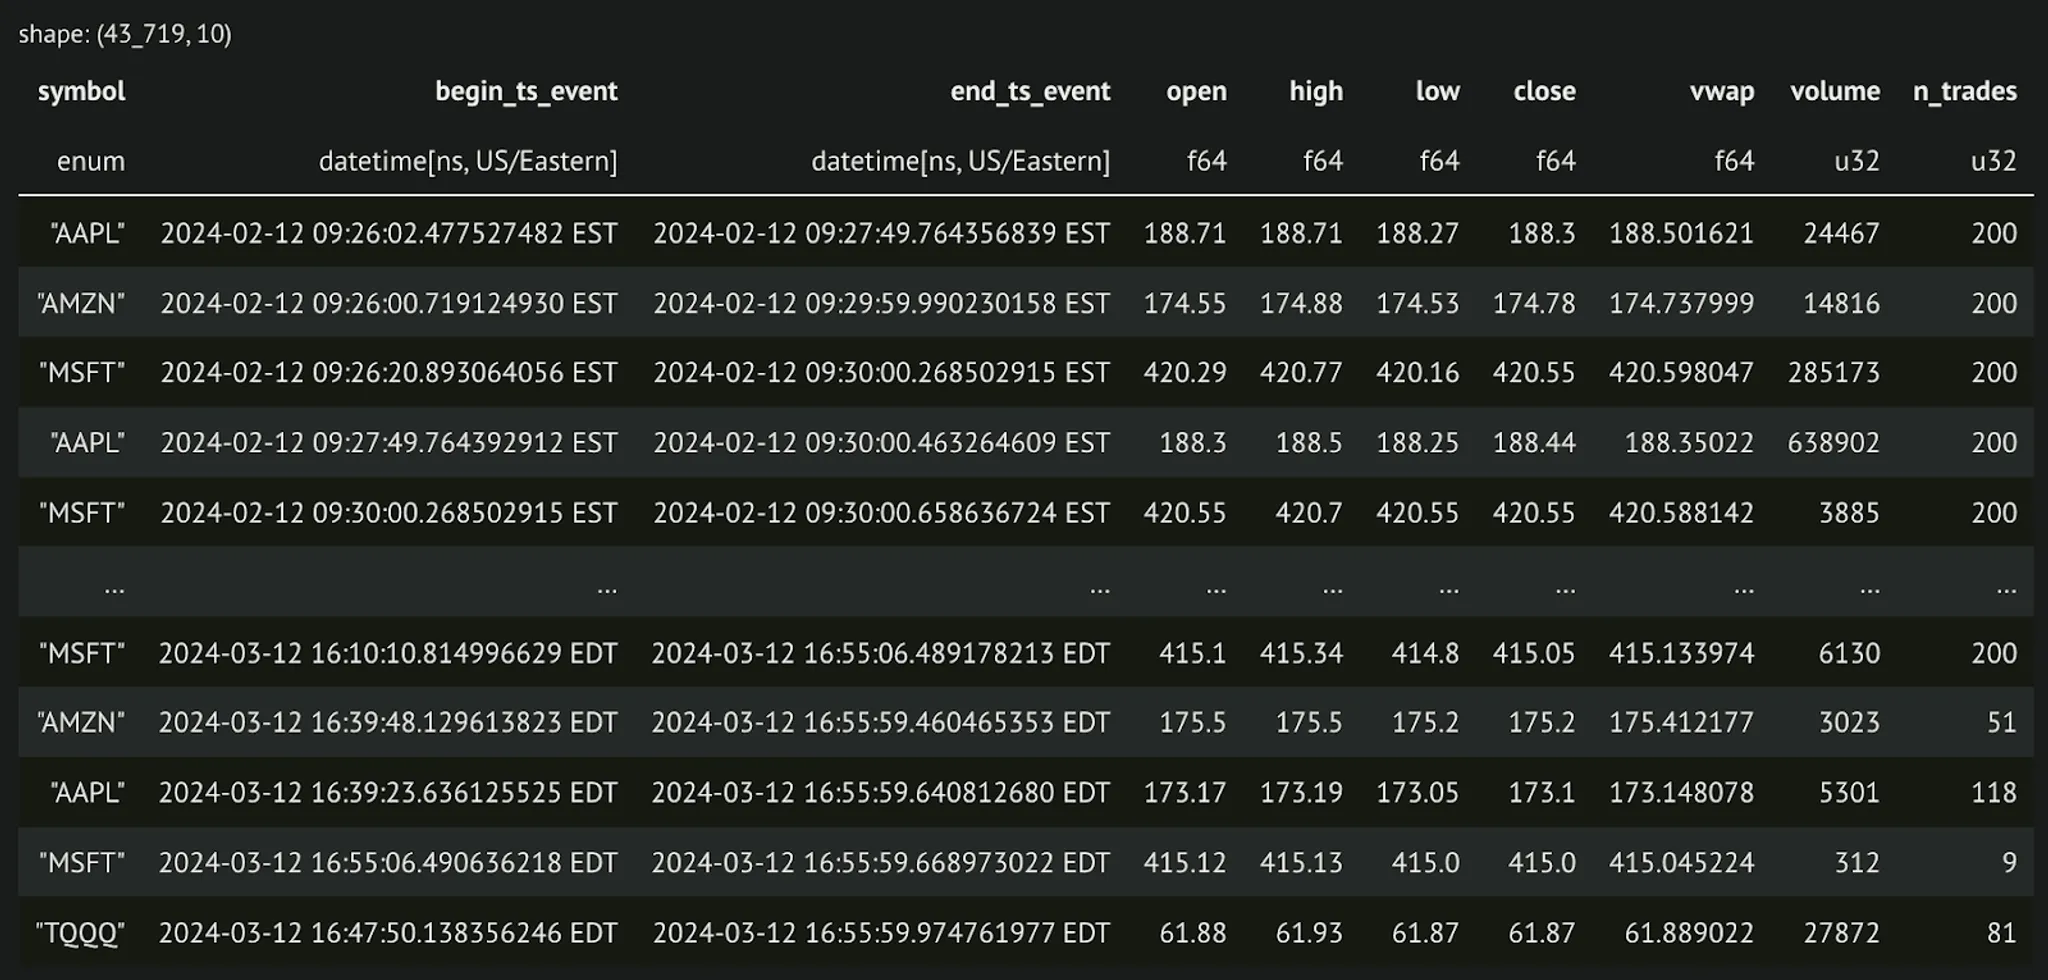Select n_trades value 9

2009,862
